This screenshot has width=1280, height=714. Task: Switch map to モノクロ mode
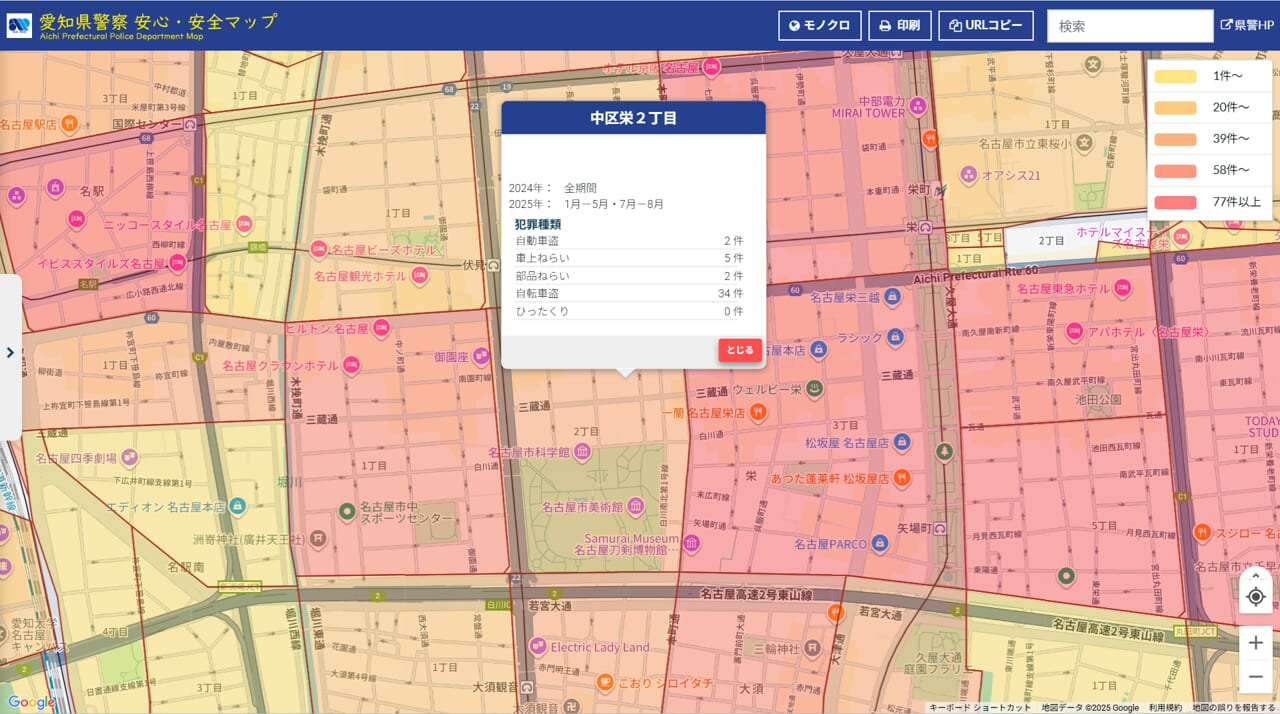coord(819,26)
